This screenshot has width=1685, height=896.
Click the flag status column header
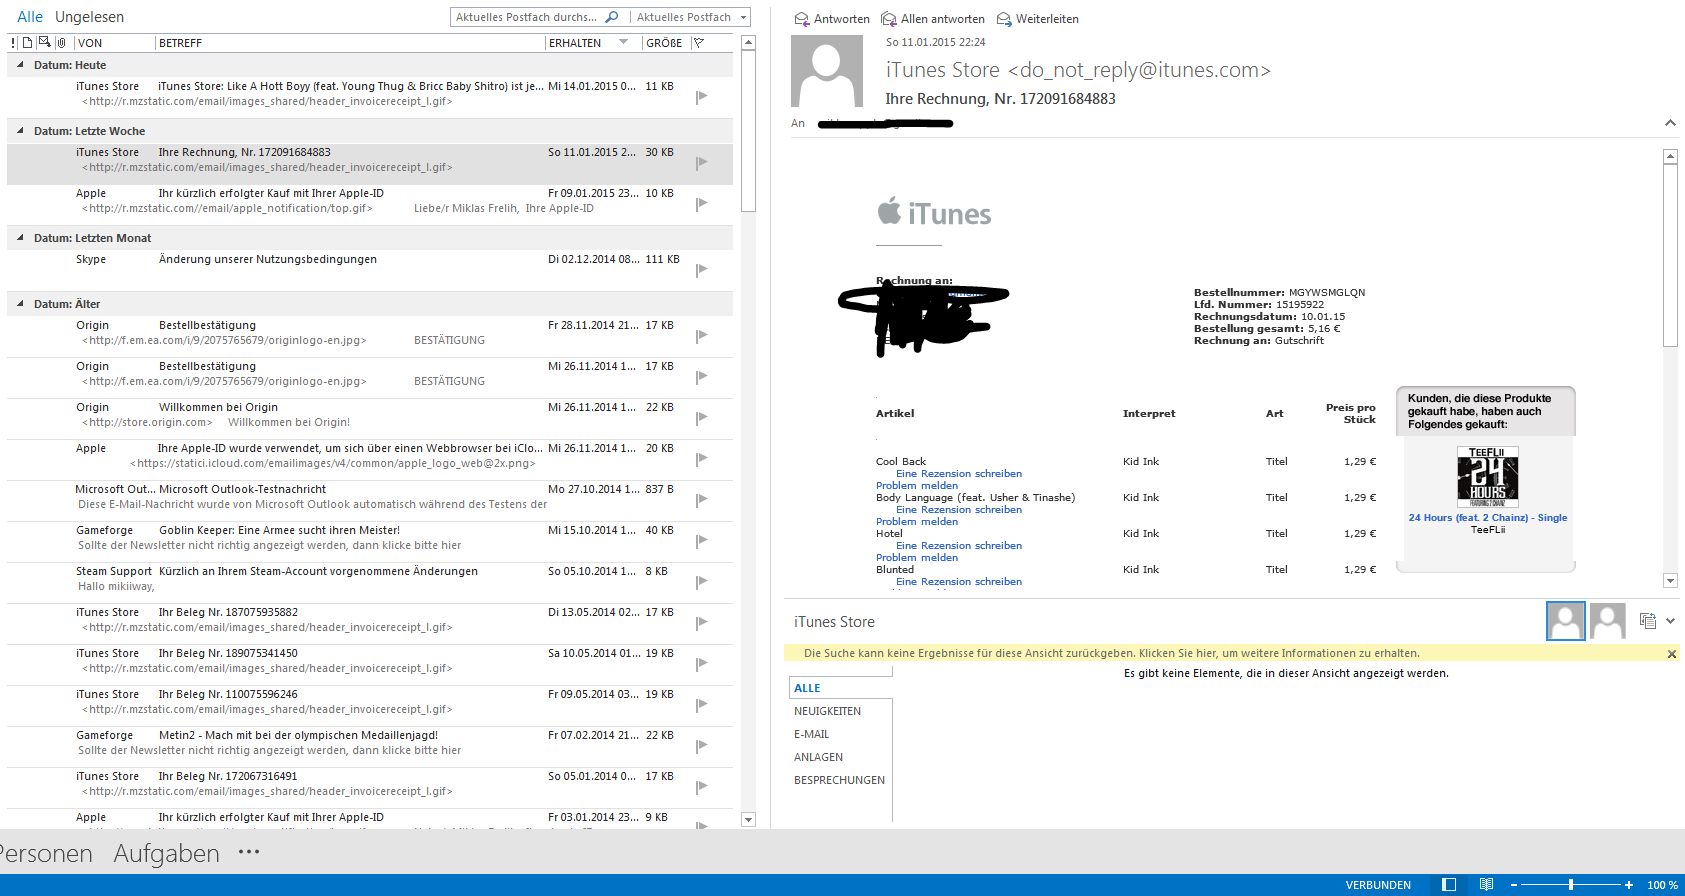click(x=699, y=43)
